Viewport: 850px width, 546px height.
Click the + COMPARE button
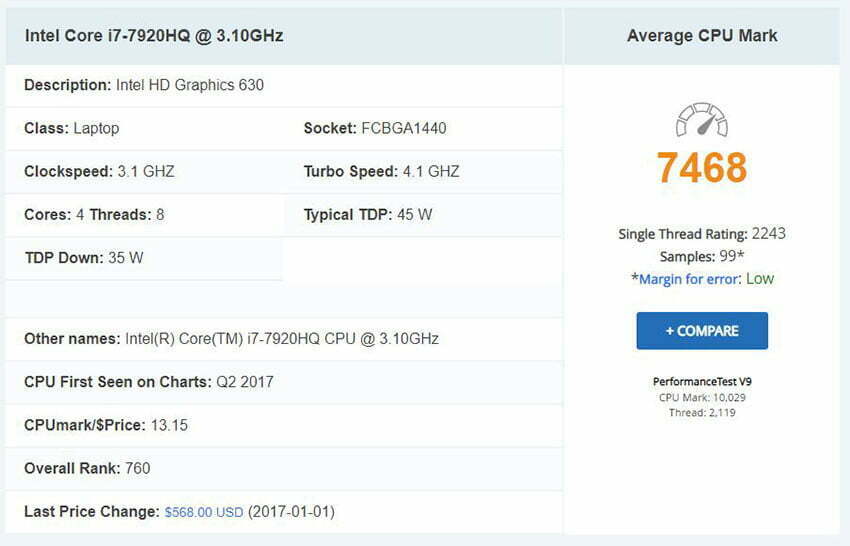[x=702, y=331]
